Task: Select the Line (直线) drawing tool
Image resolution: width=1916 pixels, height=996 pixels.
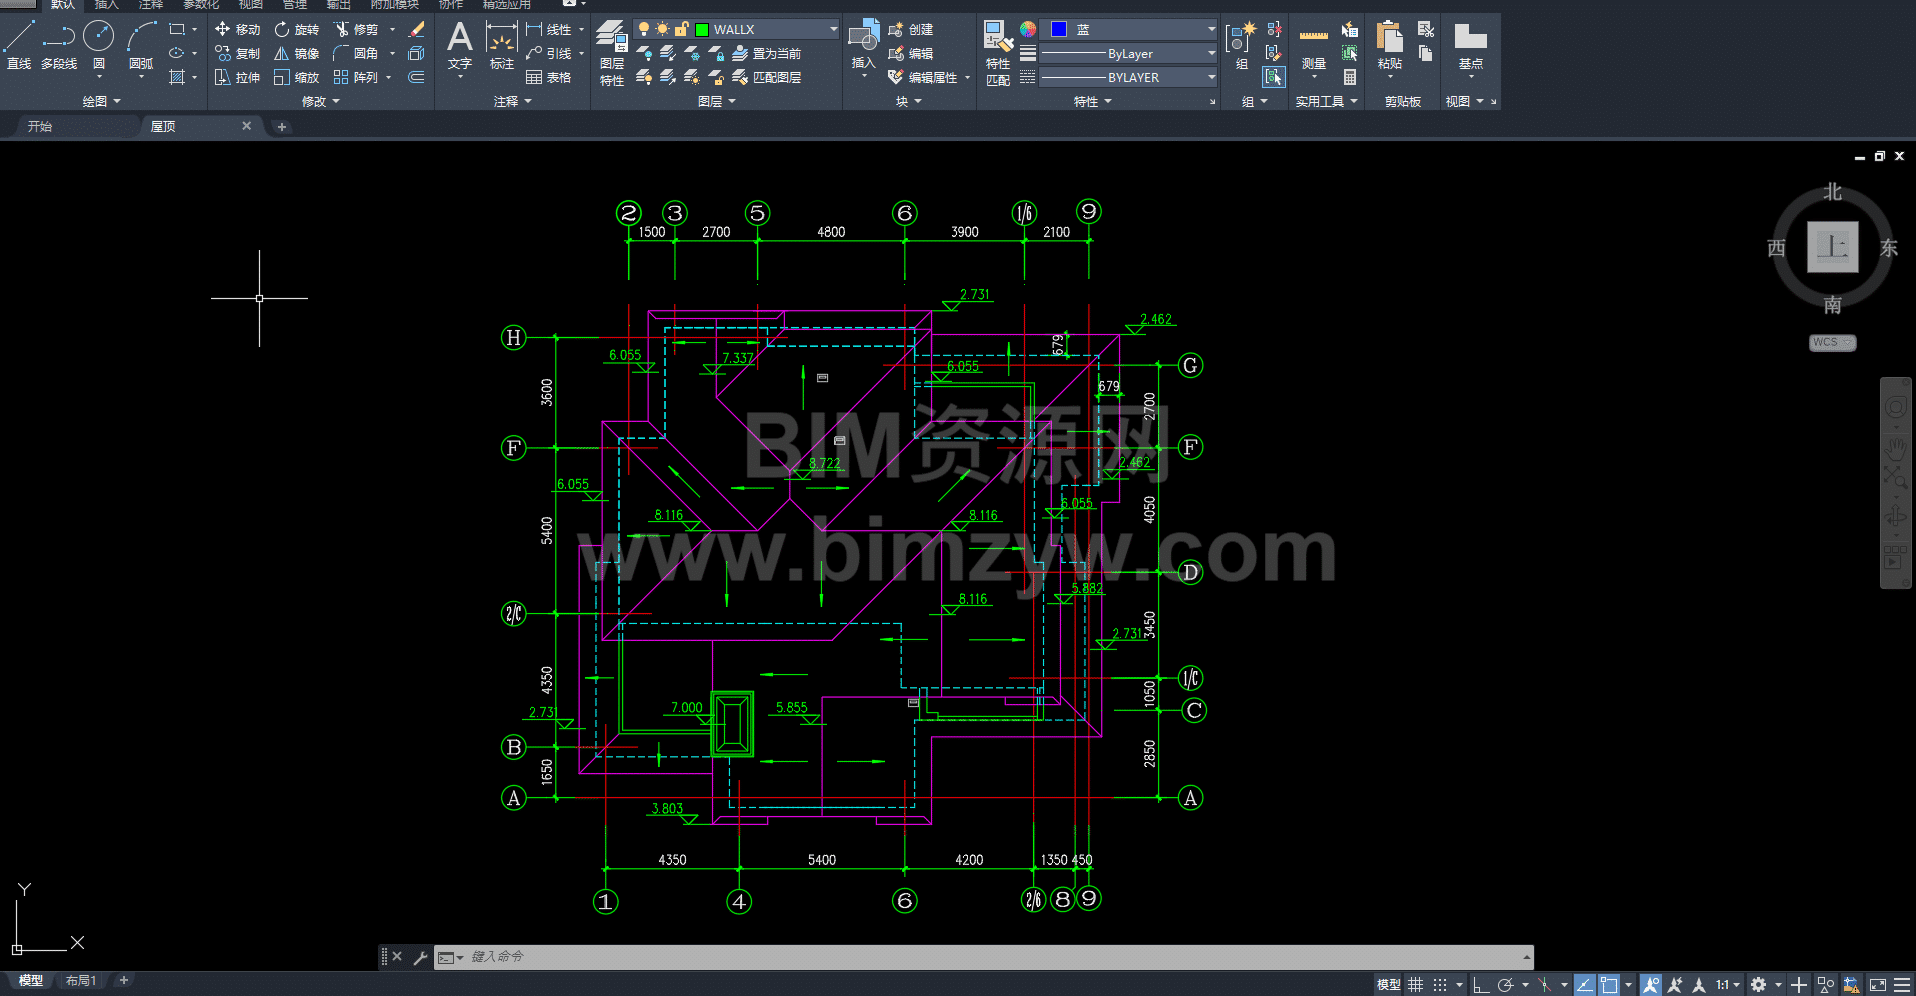Action: coord(19,45)
